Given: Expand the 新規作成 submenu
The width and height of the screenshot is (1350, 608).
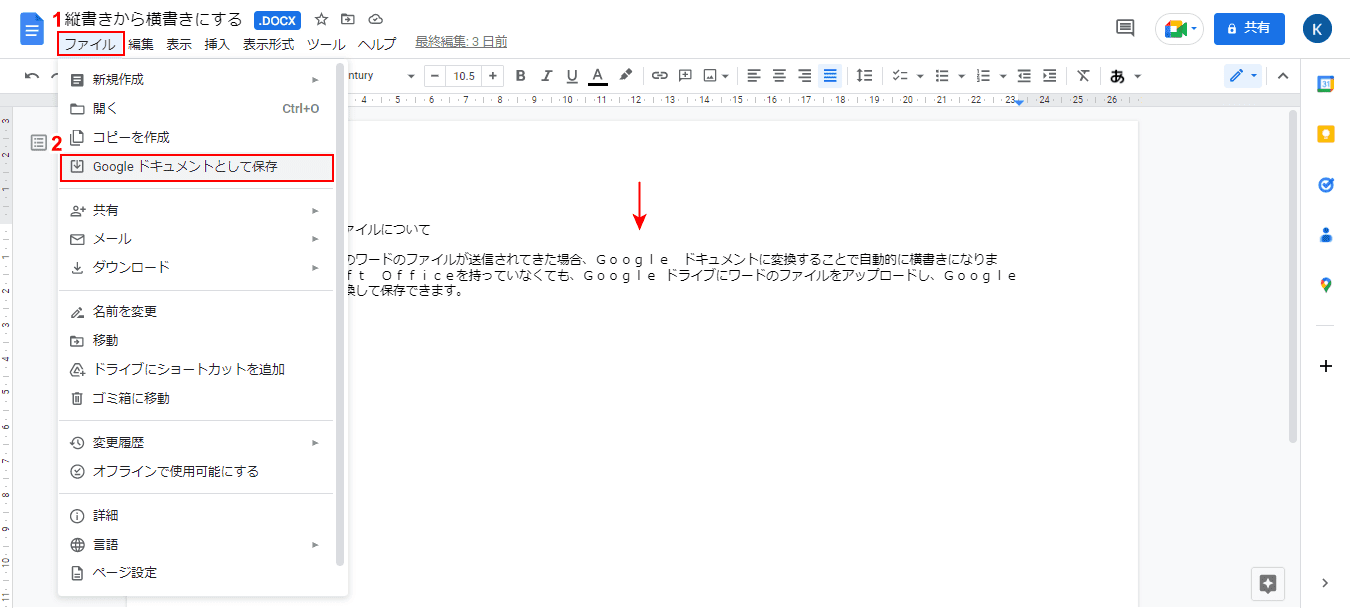Looking at the screenshot, I should pos(203,79).
